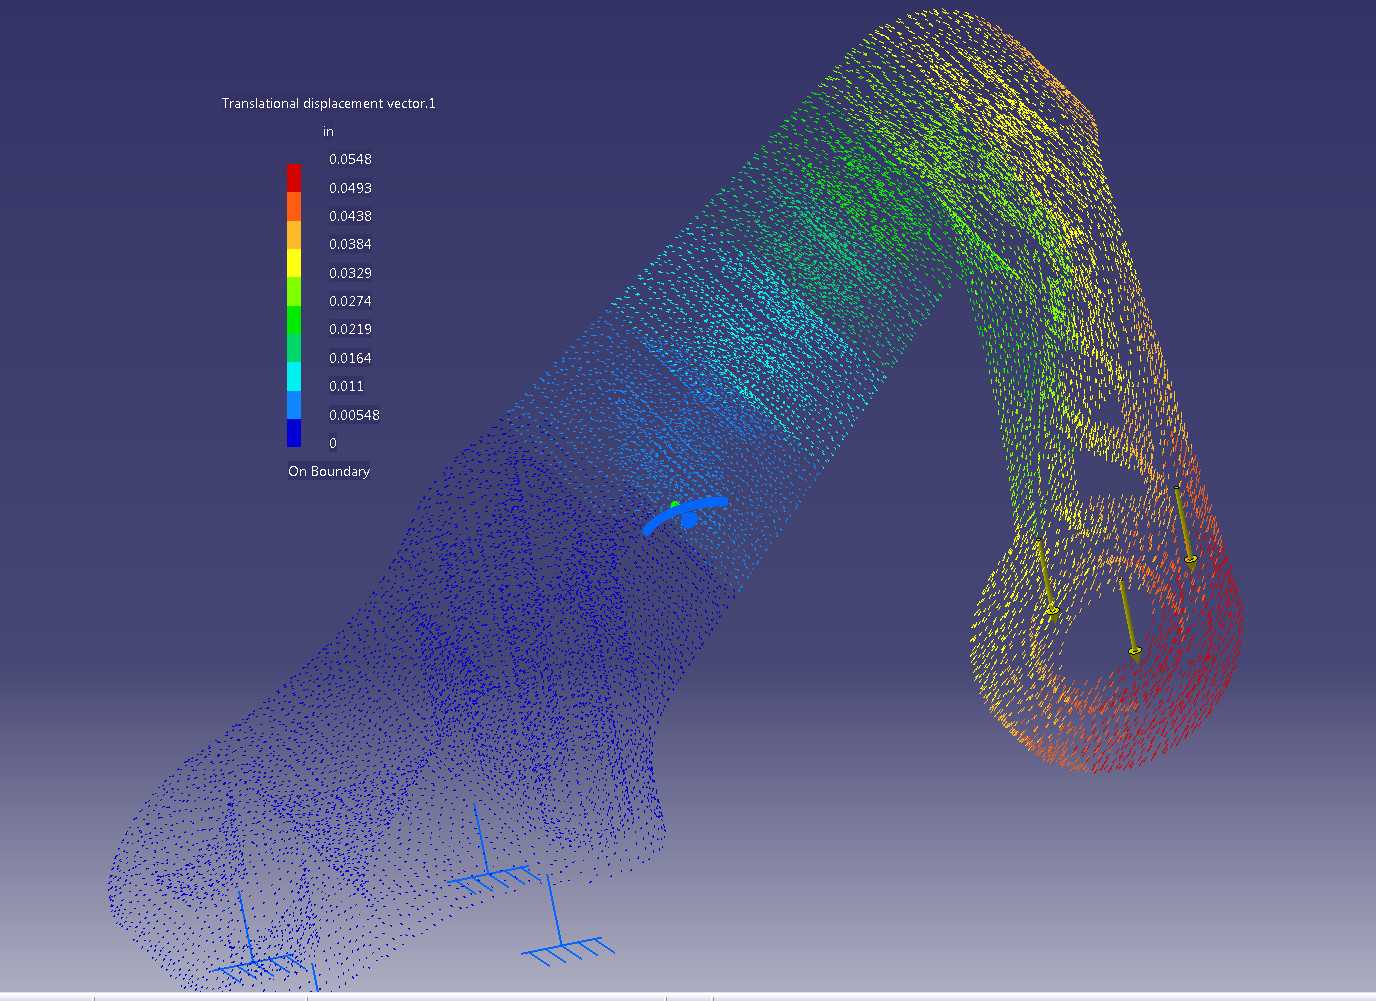Pick the cyan legend color band
Viewport: 1376px width, 1001px height.
point(294,376)
